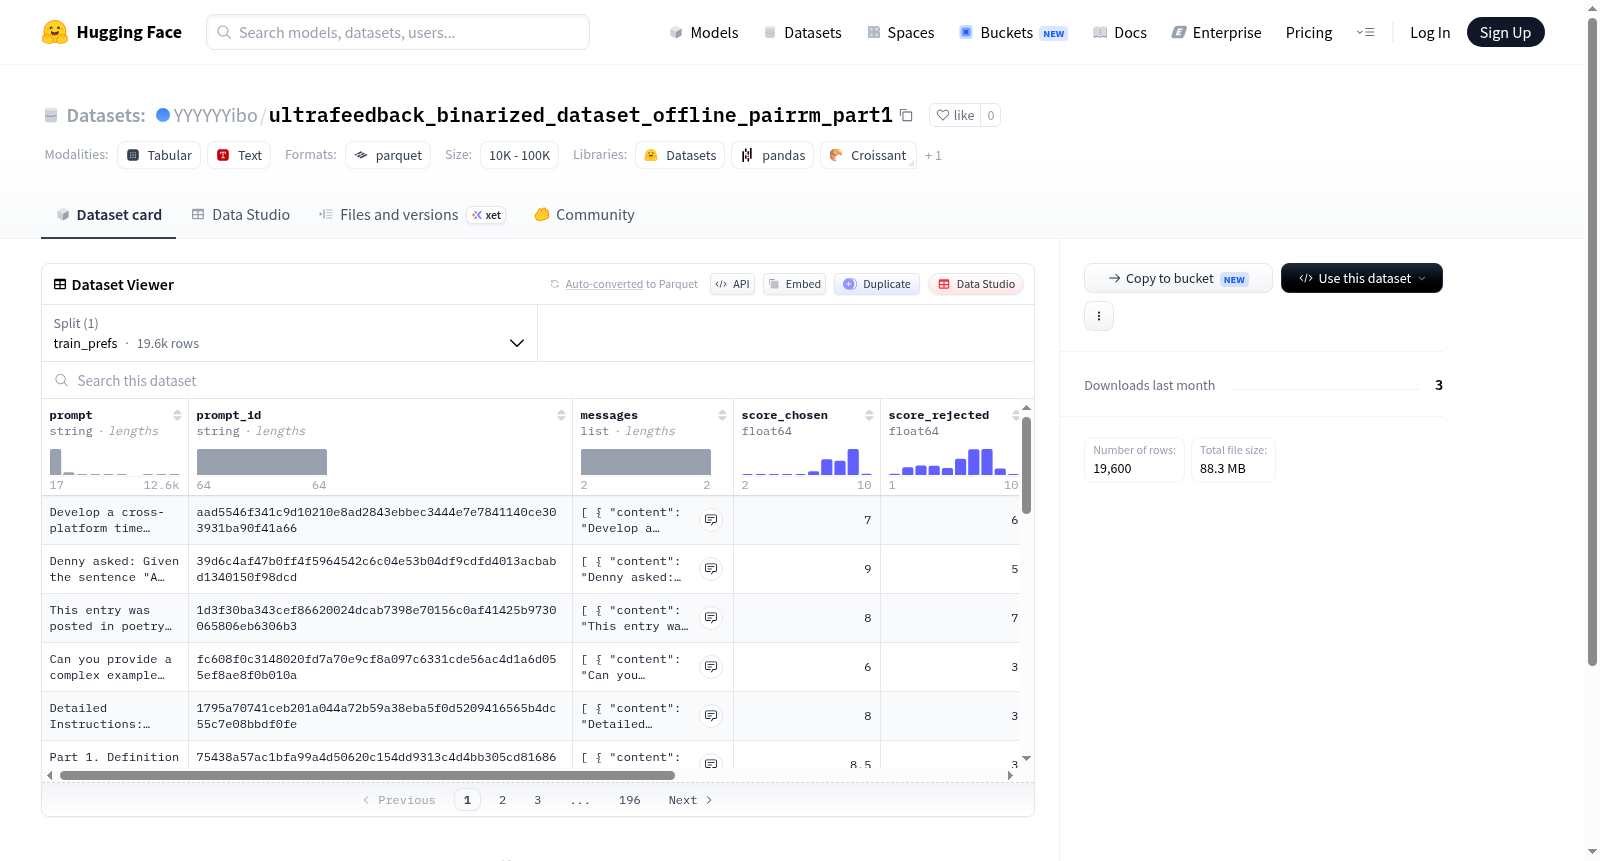Viewport: 1600px width, 861px height.
Task: Switch to the Data Studio tab
Action: pyautogui.click(x=241, y=215)
